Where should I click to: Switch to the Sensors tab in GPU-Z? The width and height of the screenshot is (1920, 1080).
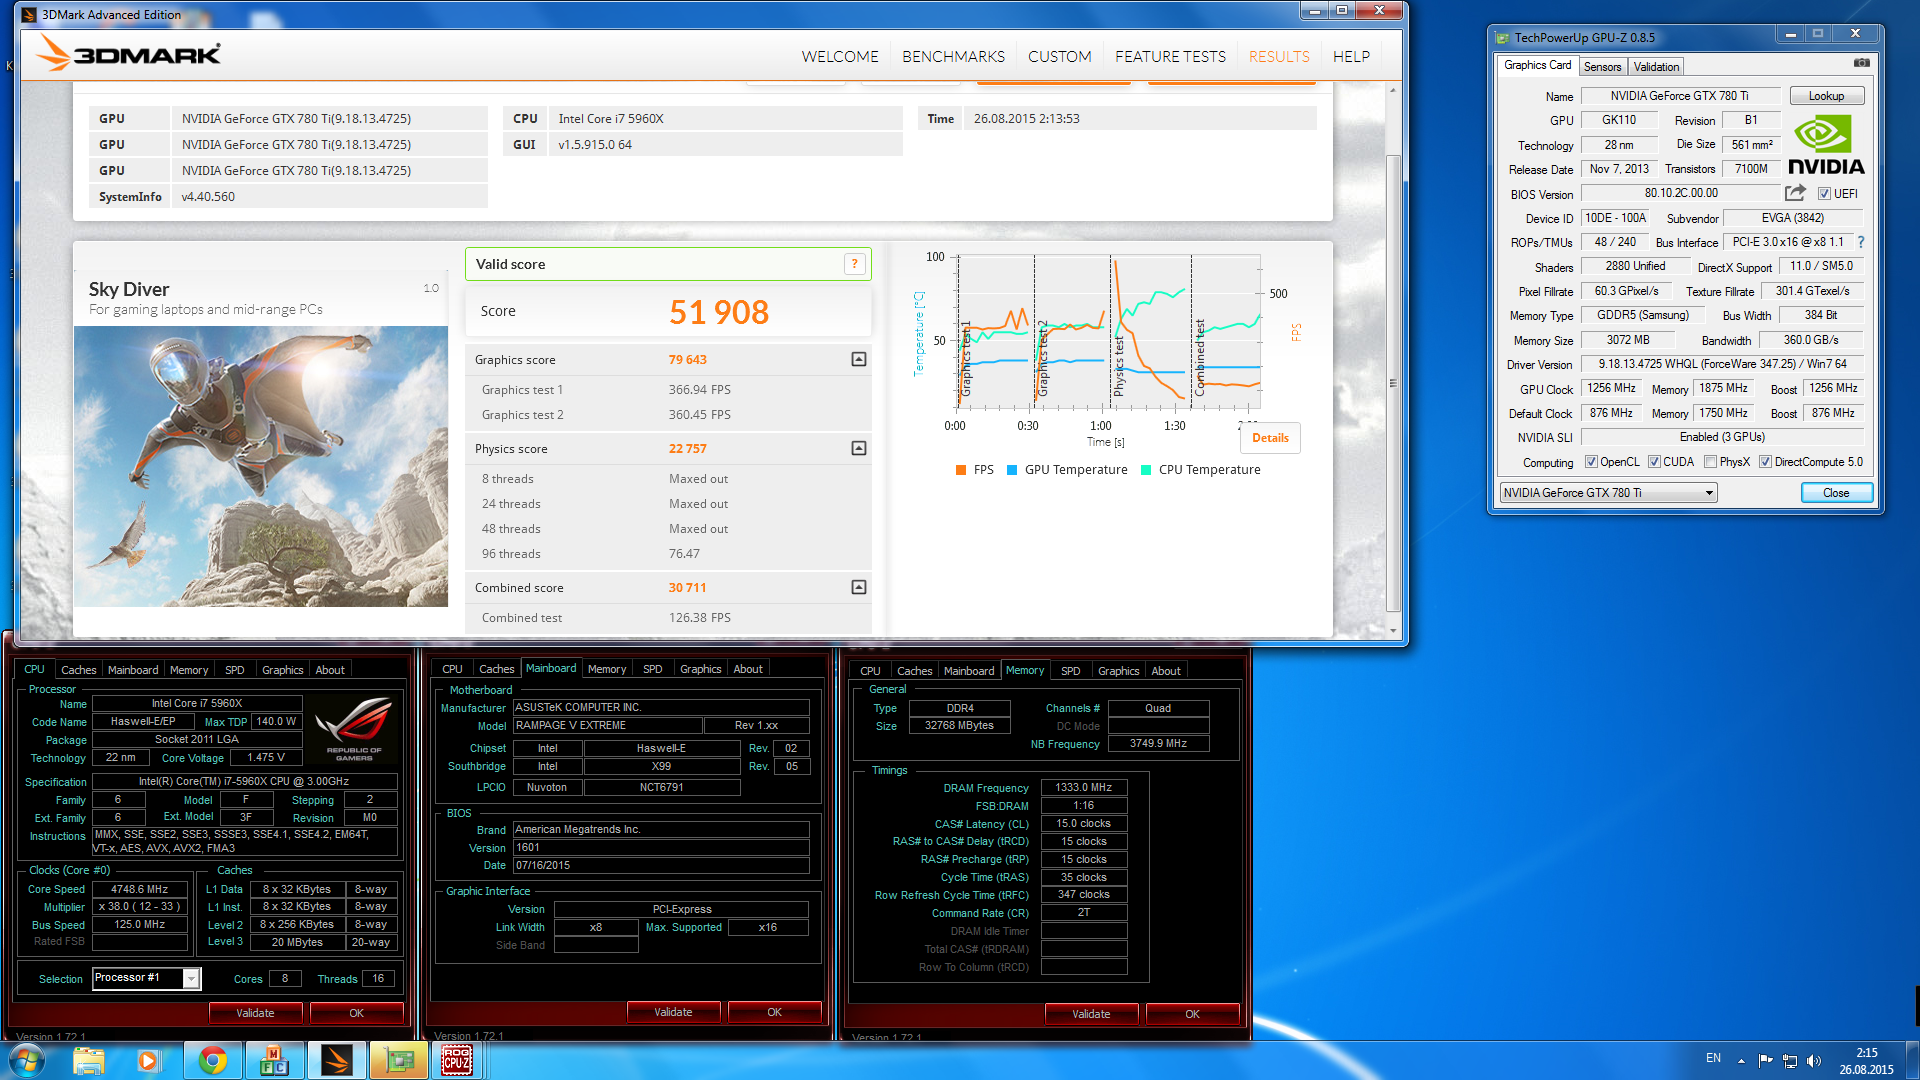(1602, 67)
